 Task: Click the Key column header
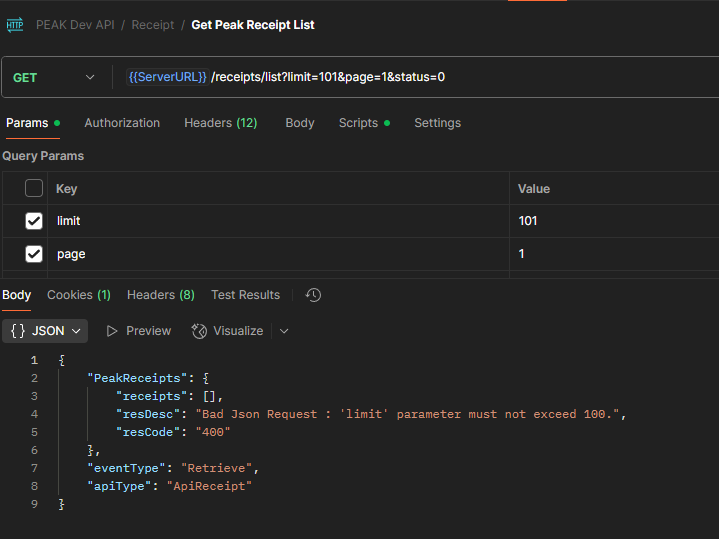66,189
